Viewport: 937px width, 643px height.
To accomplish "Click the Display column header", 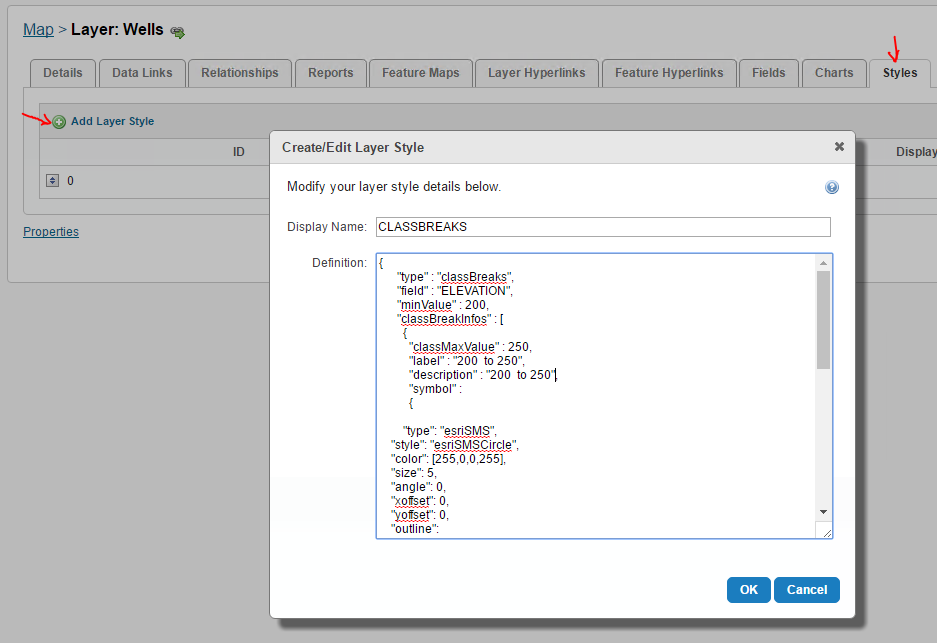I will [x=916, y=152].
